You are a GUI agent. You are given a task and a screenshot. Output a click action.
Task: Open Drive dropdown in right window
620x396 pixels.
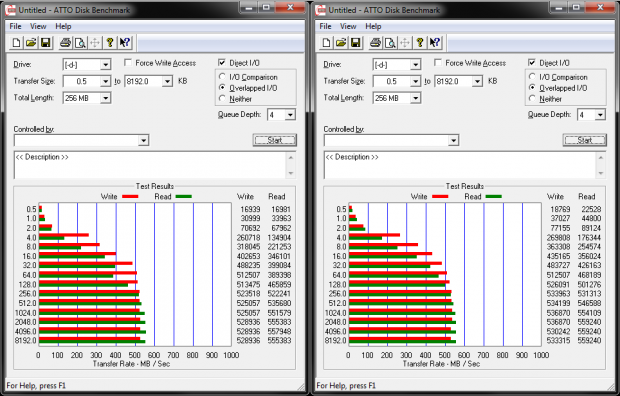point(415,64)
